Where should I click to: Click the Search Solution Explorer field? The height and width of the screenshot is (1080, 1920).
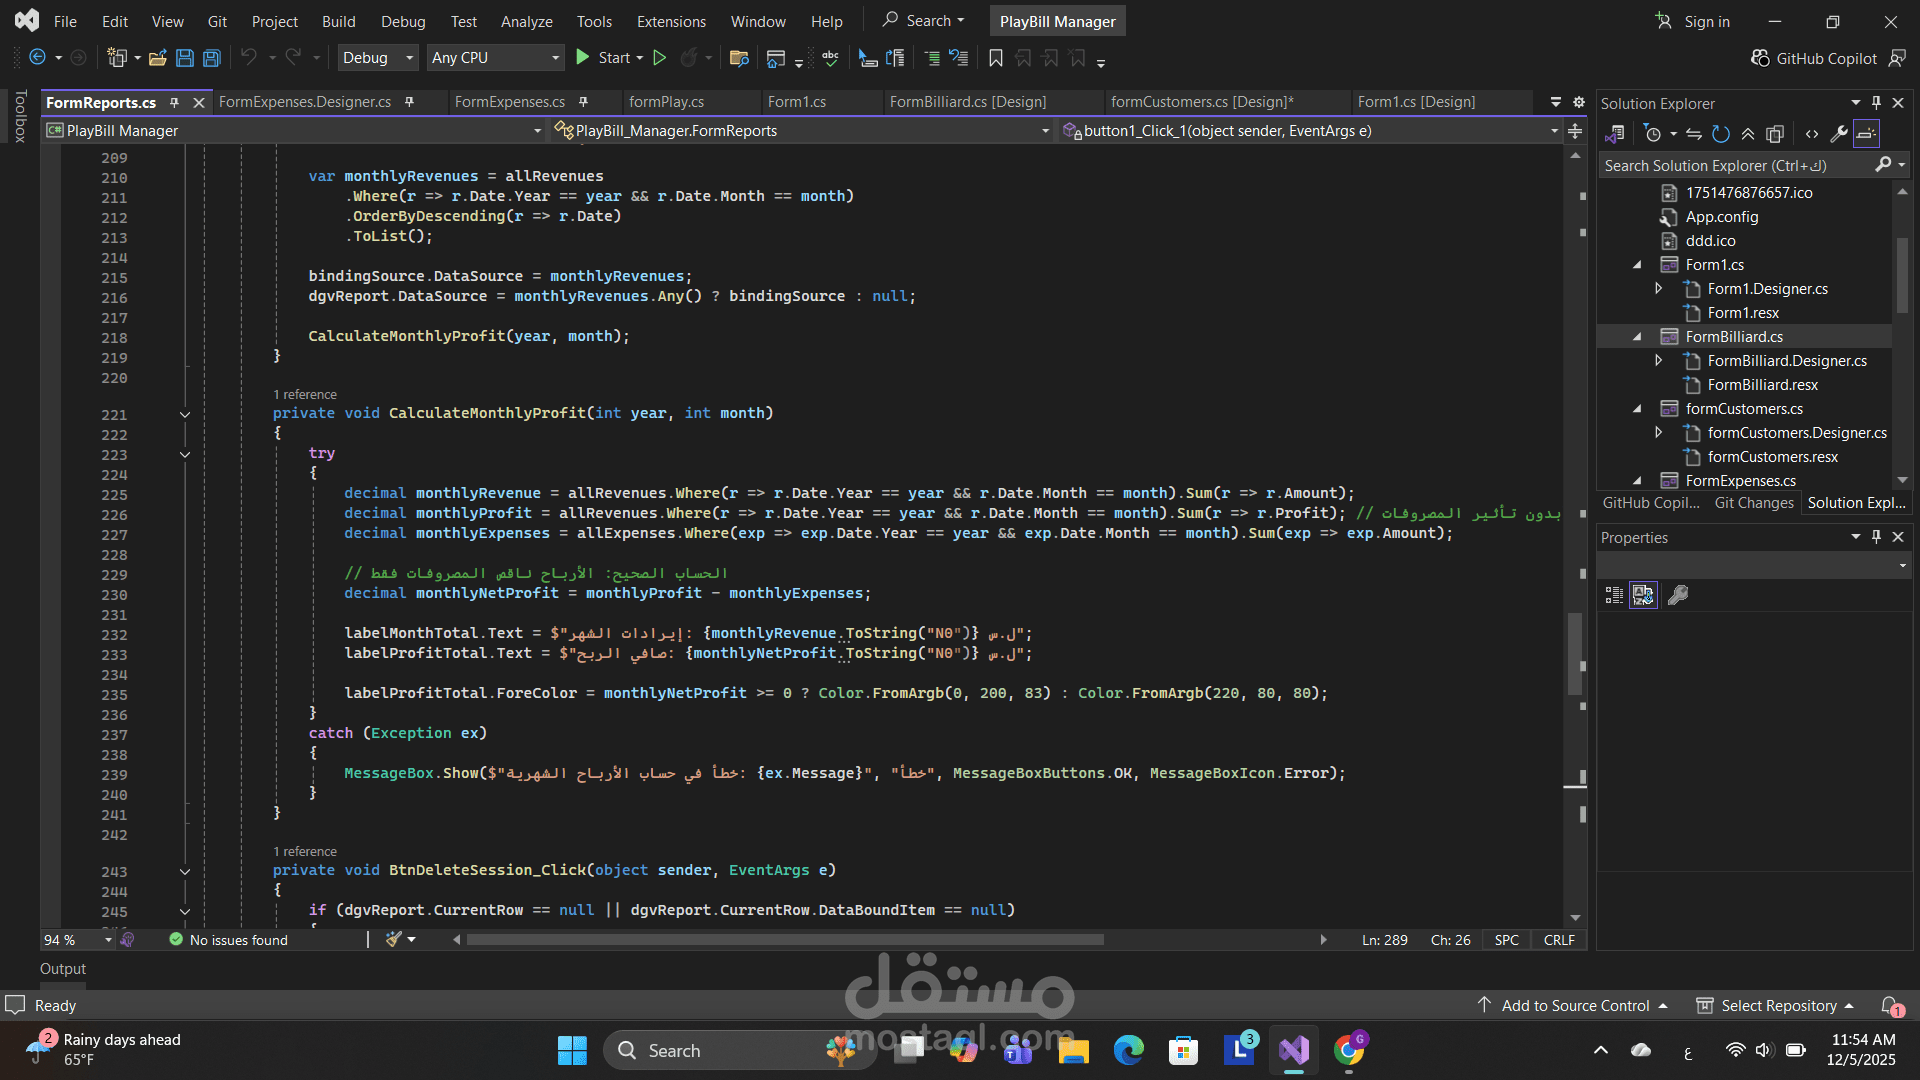click(x=1735, y=166)
